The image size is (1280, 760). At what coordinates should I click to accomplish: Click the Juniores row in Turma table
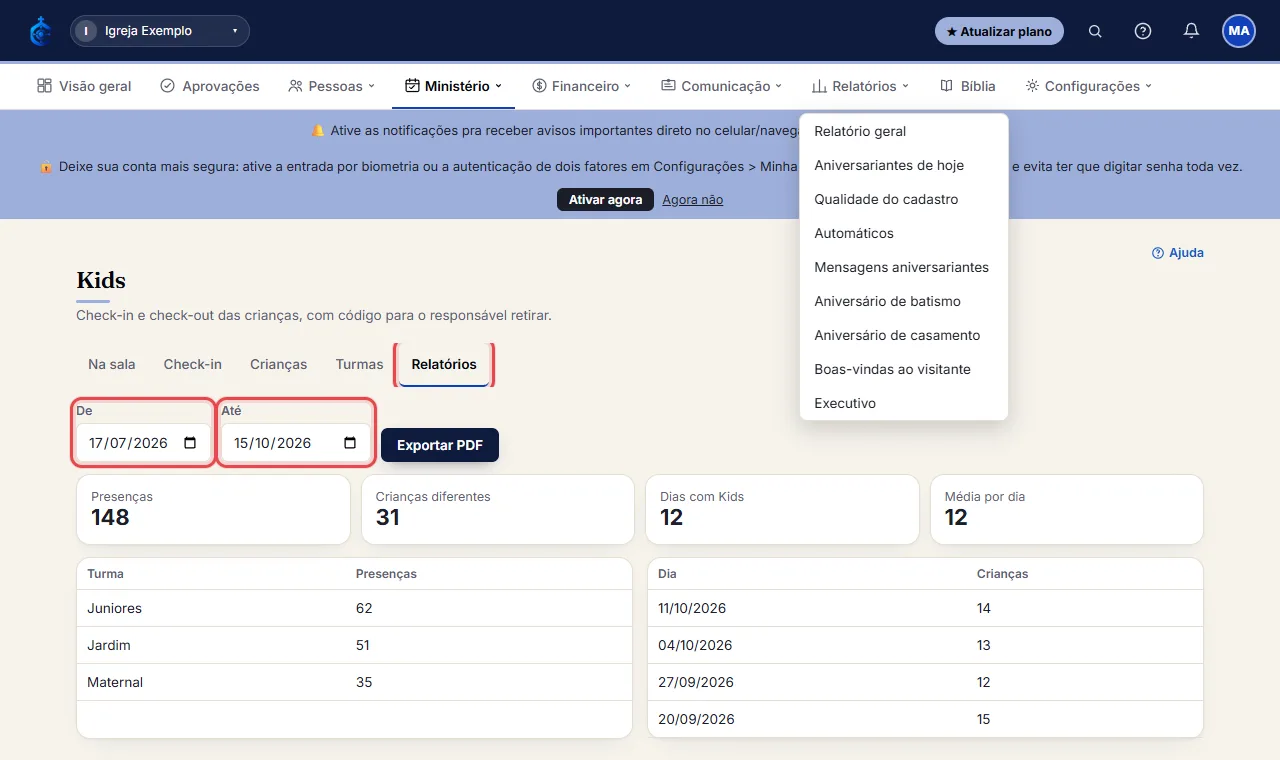pyautogui.click(x=355, y=608)
